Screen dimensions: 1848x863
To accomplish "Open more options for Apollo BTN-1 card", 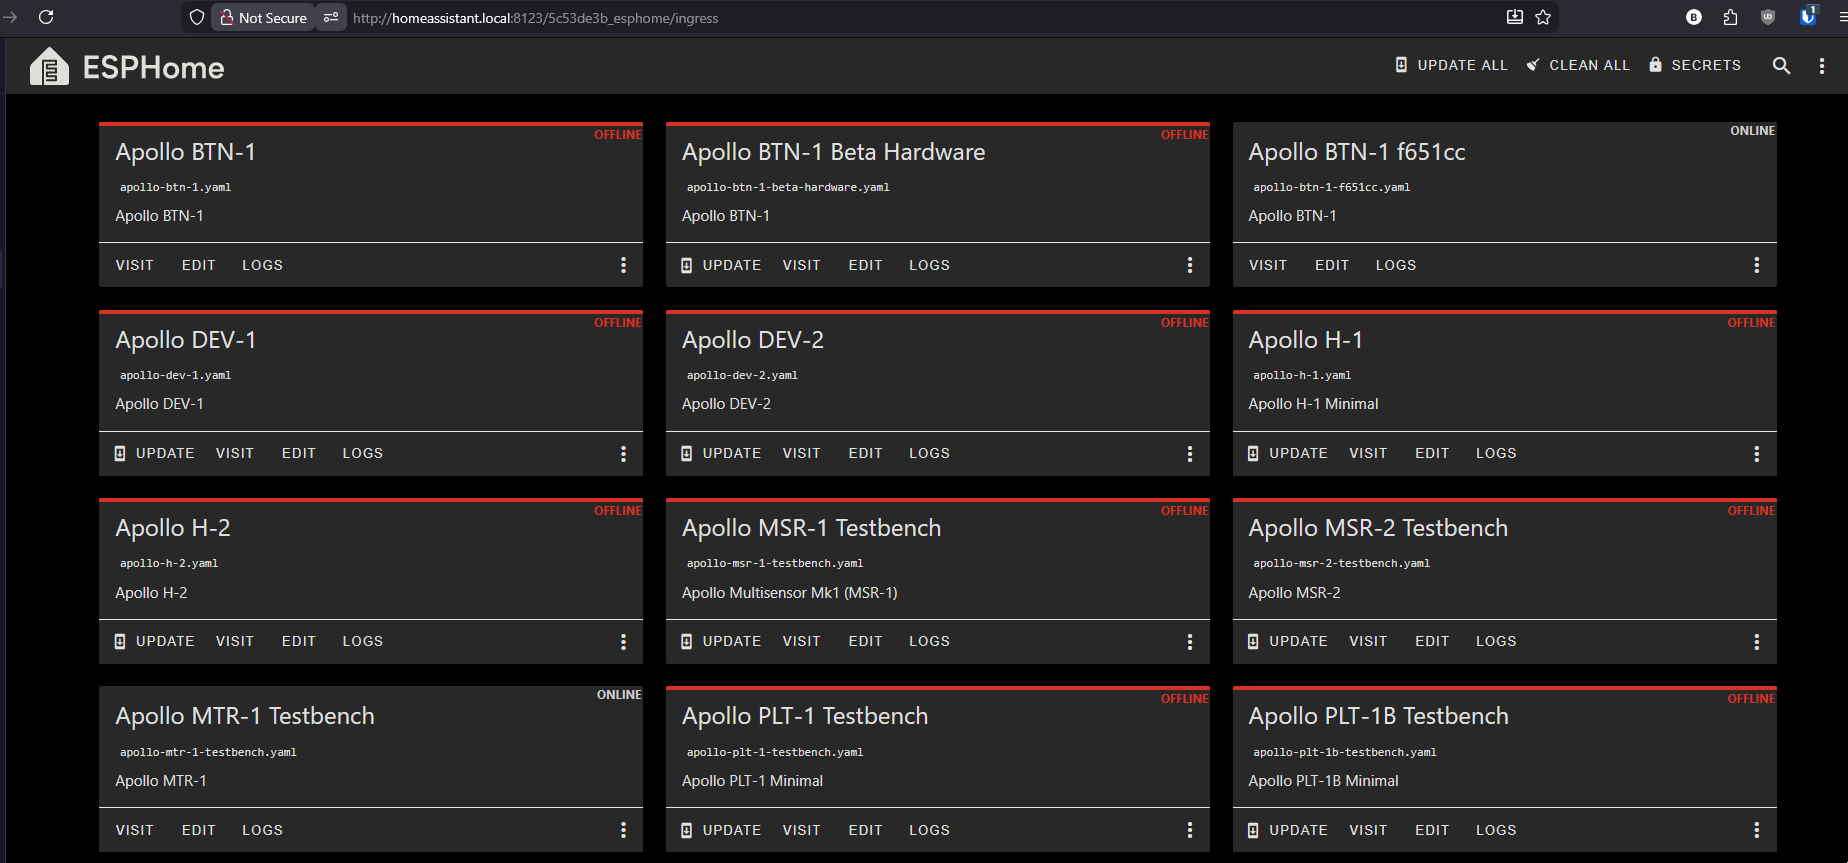I will pyautogui.click(x=623, y=265).
